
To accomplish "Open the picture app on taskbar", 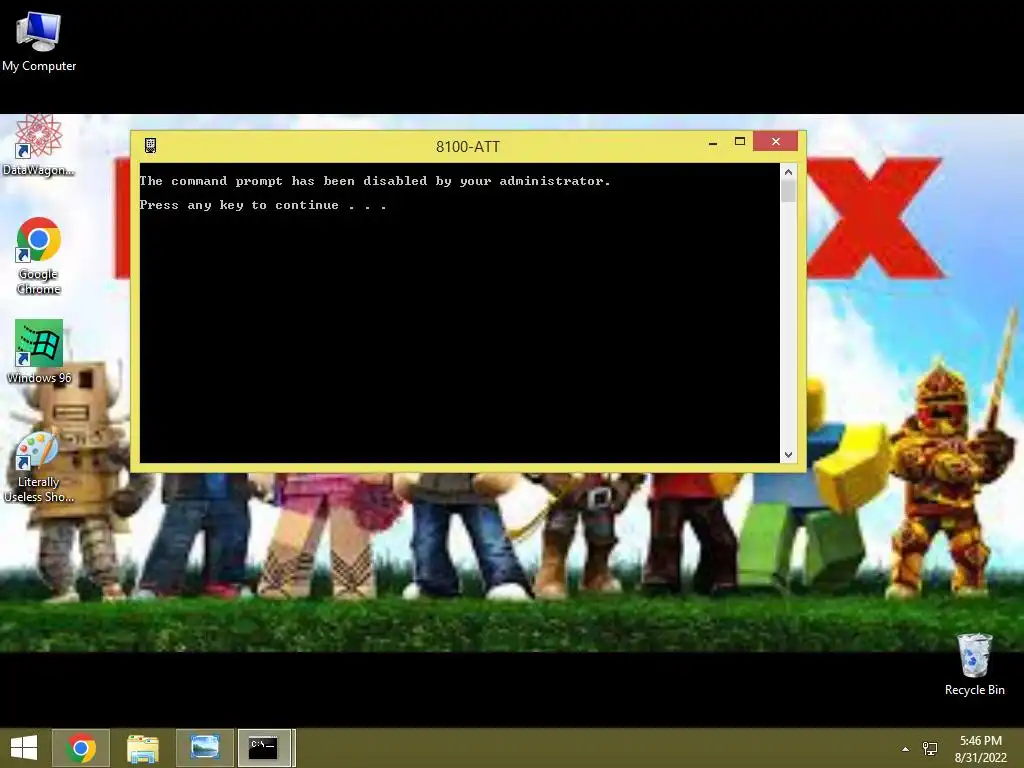I will (204, 748).
